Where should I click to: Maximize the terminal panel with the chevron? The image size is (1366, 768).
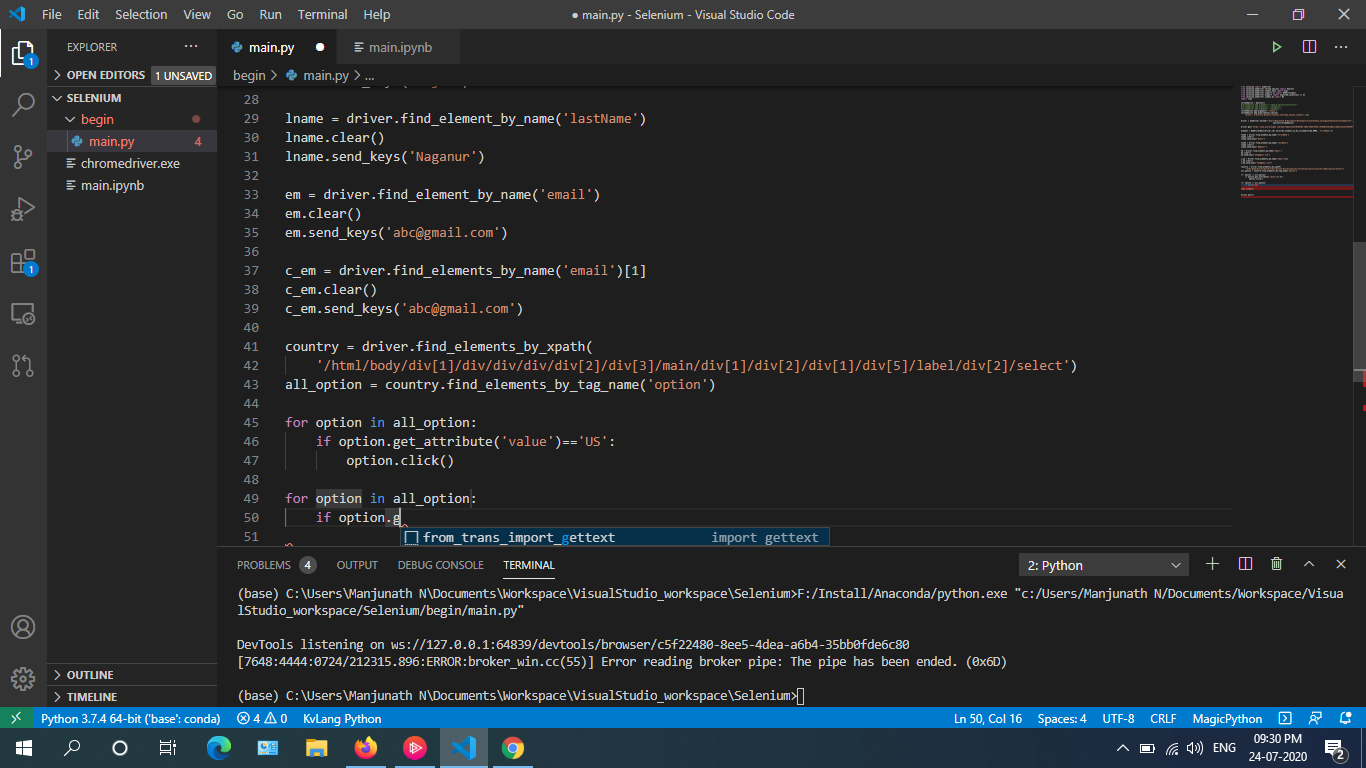click(x=1309, y=563)
